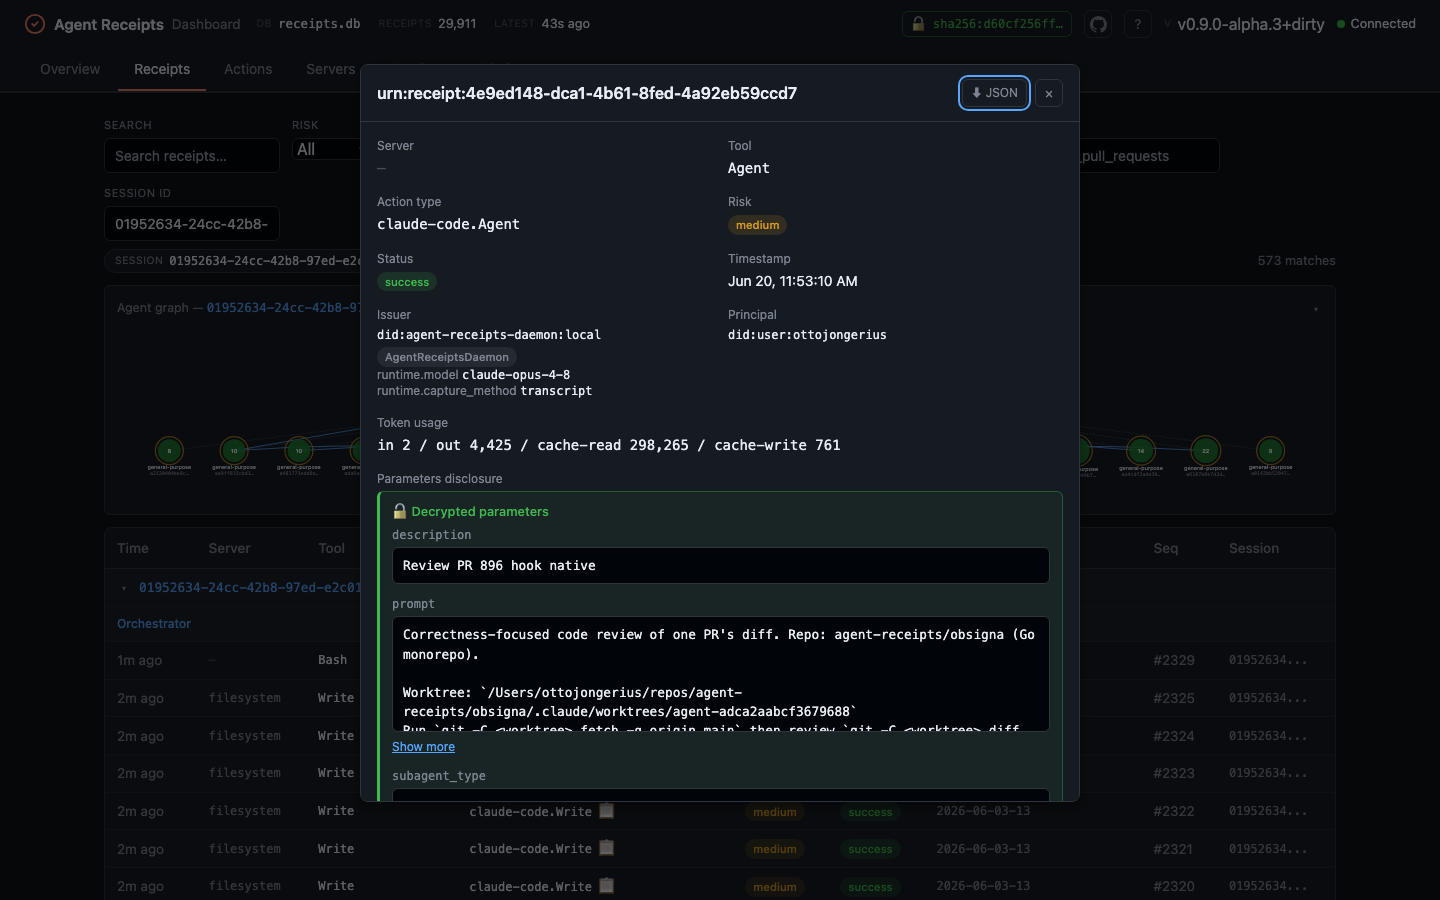Open the GitHub repository icon
1440x900 pixels.
[x=1099, y=24]
